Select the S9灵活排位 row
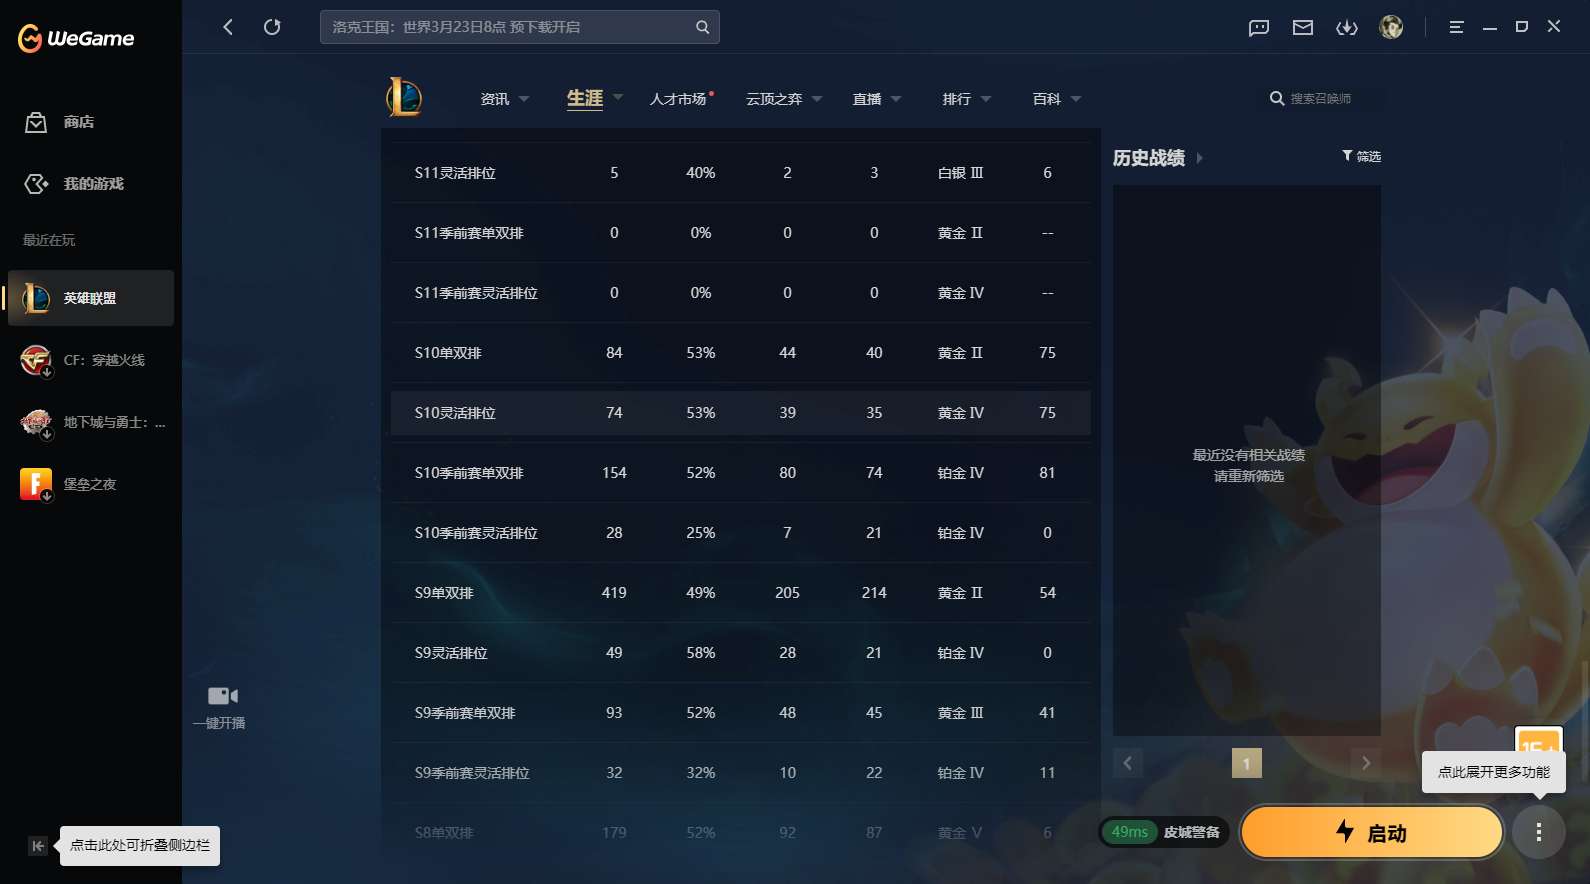Viewport: 1590px width, 884px height. [740, 653]
